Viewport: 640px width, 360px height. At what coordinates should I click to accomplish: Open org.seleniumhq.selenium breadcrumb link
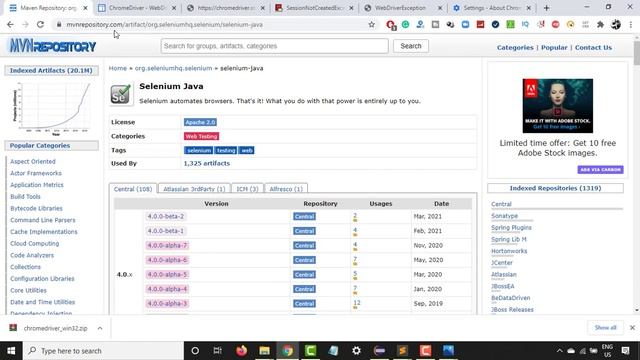coord(173,68)
